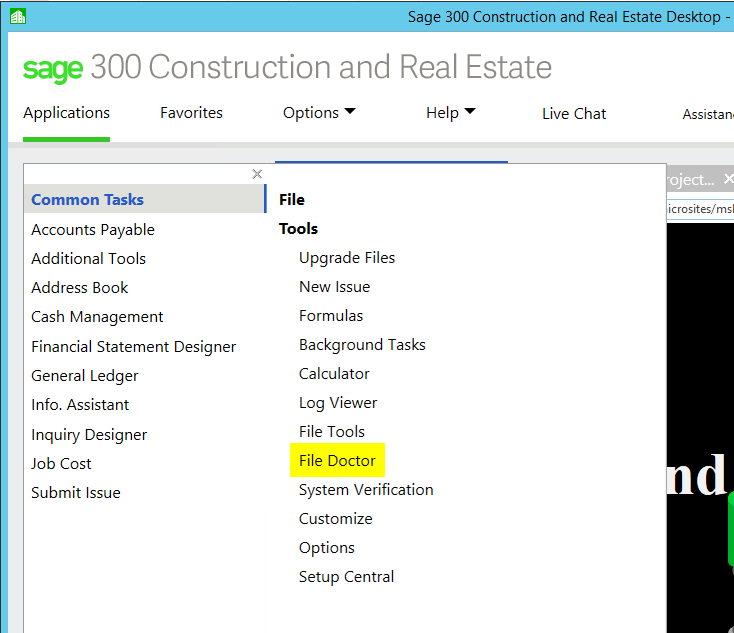Image resolution: width=734 pixels, height=633 pixels.
Task: Open File Tools utility
Action: pyautogui.click(x=332, y=432)
